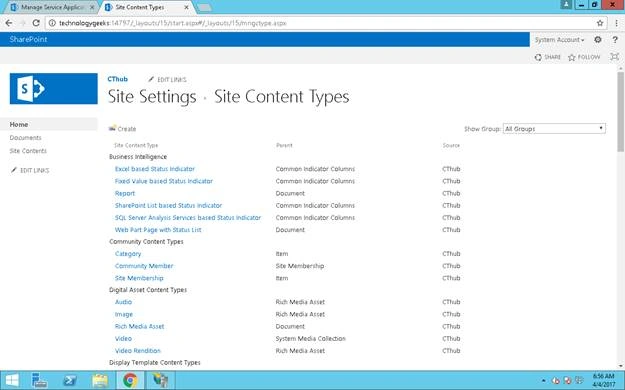The height and width of the screenshot is (390, 625).
Task: Open the taskbar app beside Chrome
Action: click(x=160, y=380)
